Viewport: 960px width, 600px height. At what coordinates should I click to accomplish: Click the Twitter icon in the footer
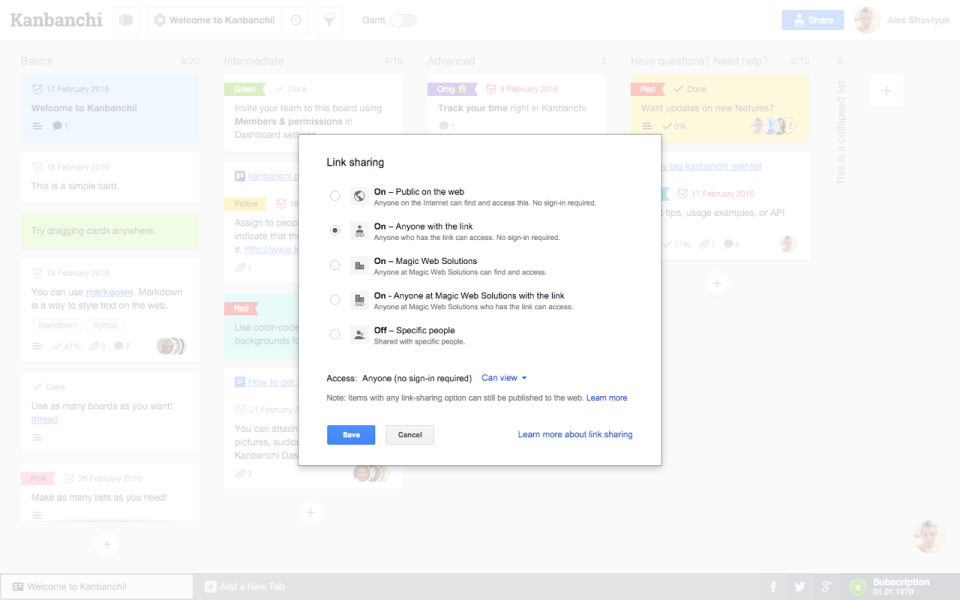pyautogui.click(x=800, y=586)
